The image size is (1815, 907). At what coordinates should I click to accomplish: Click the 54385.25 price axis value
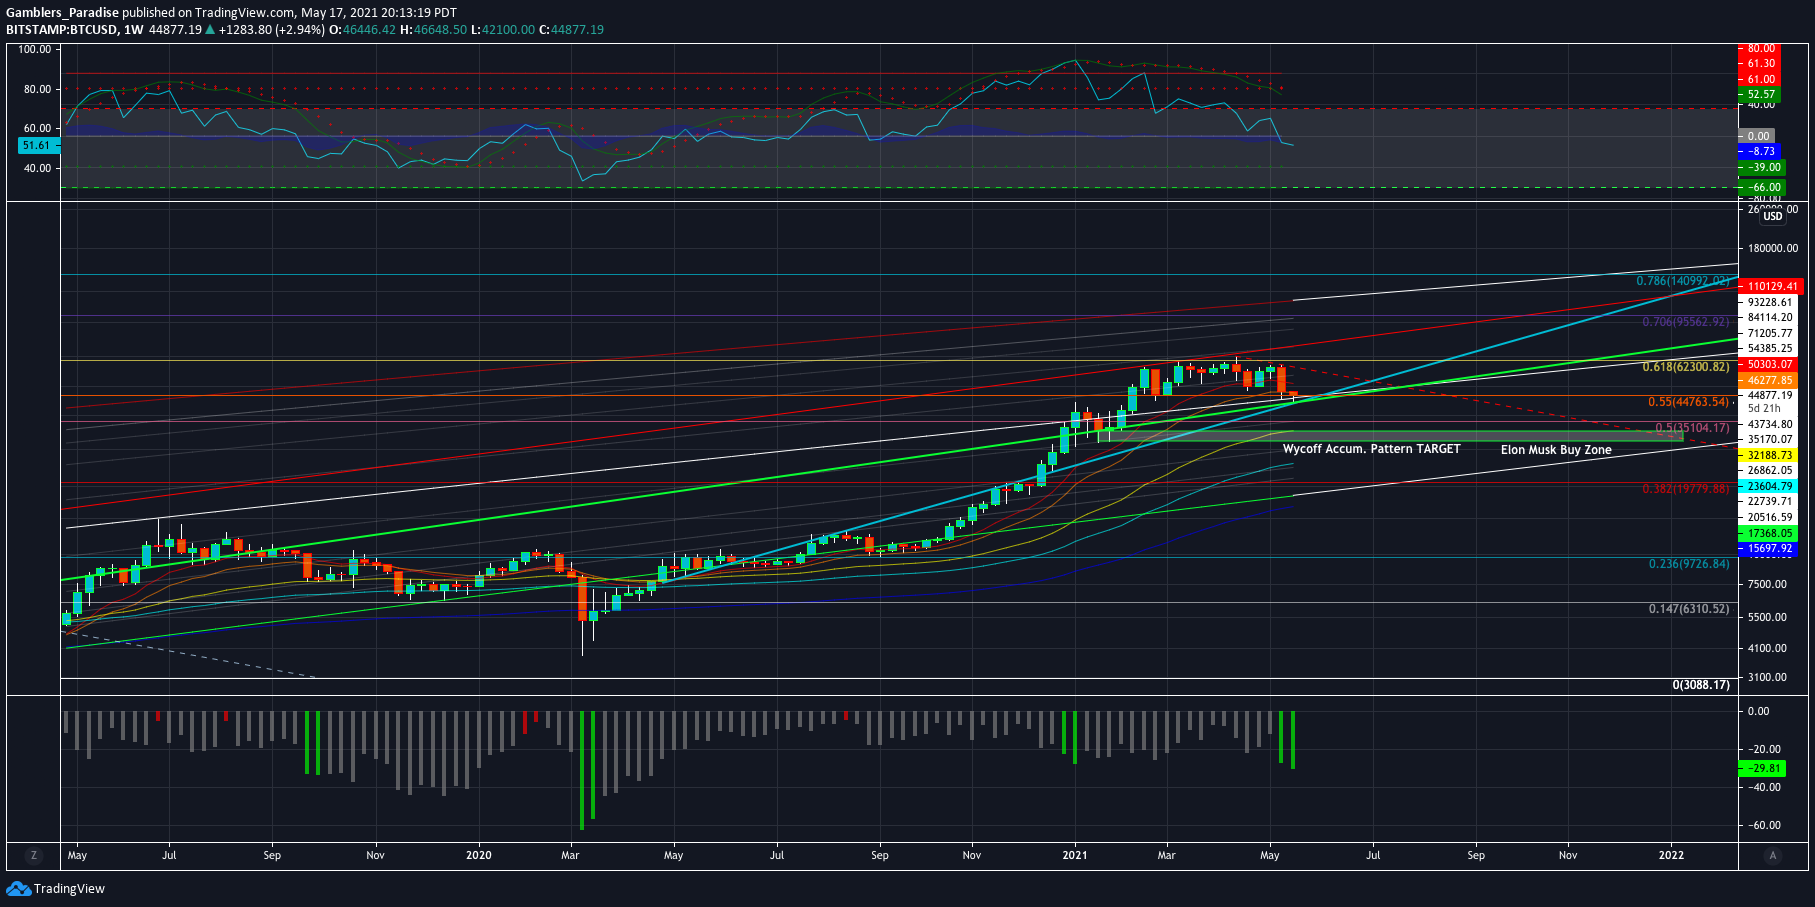coord(1769,349)
